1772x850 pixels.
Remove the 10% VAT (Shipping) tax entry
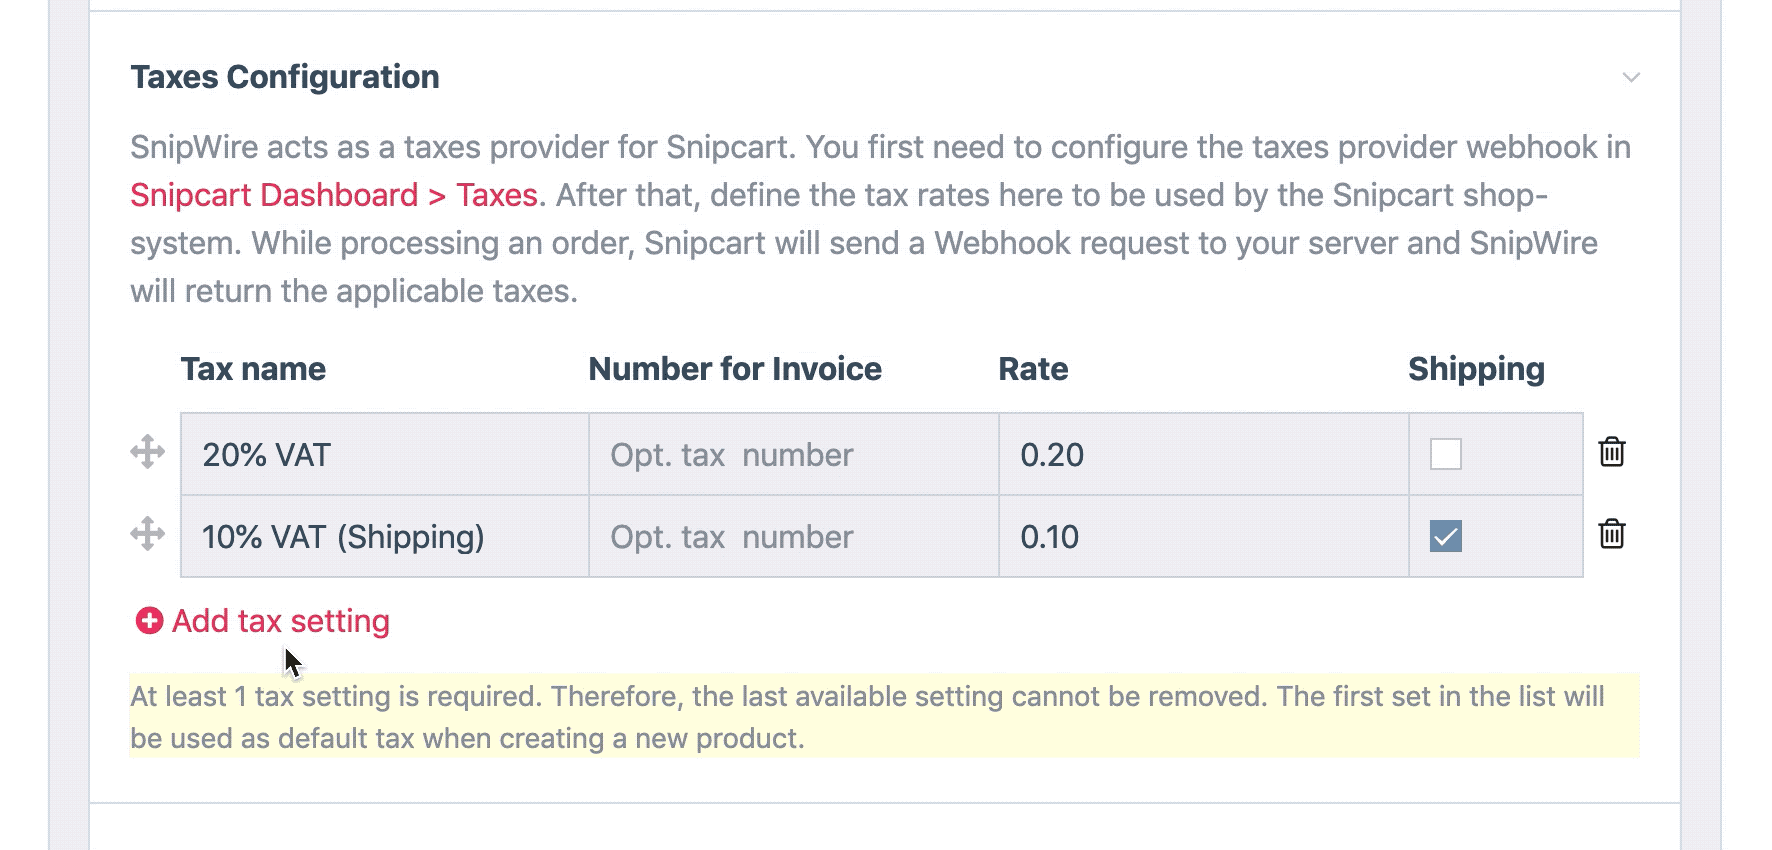pyautogui.click(x=1613, y=535)
